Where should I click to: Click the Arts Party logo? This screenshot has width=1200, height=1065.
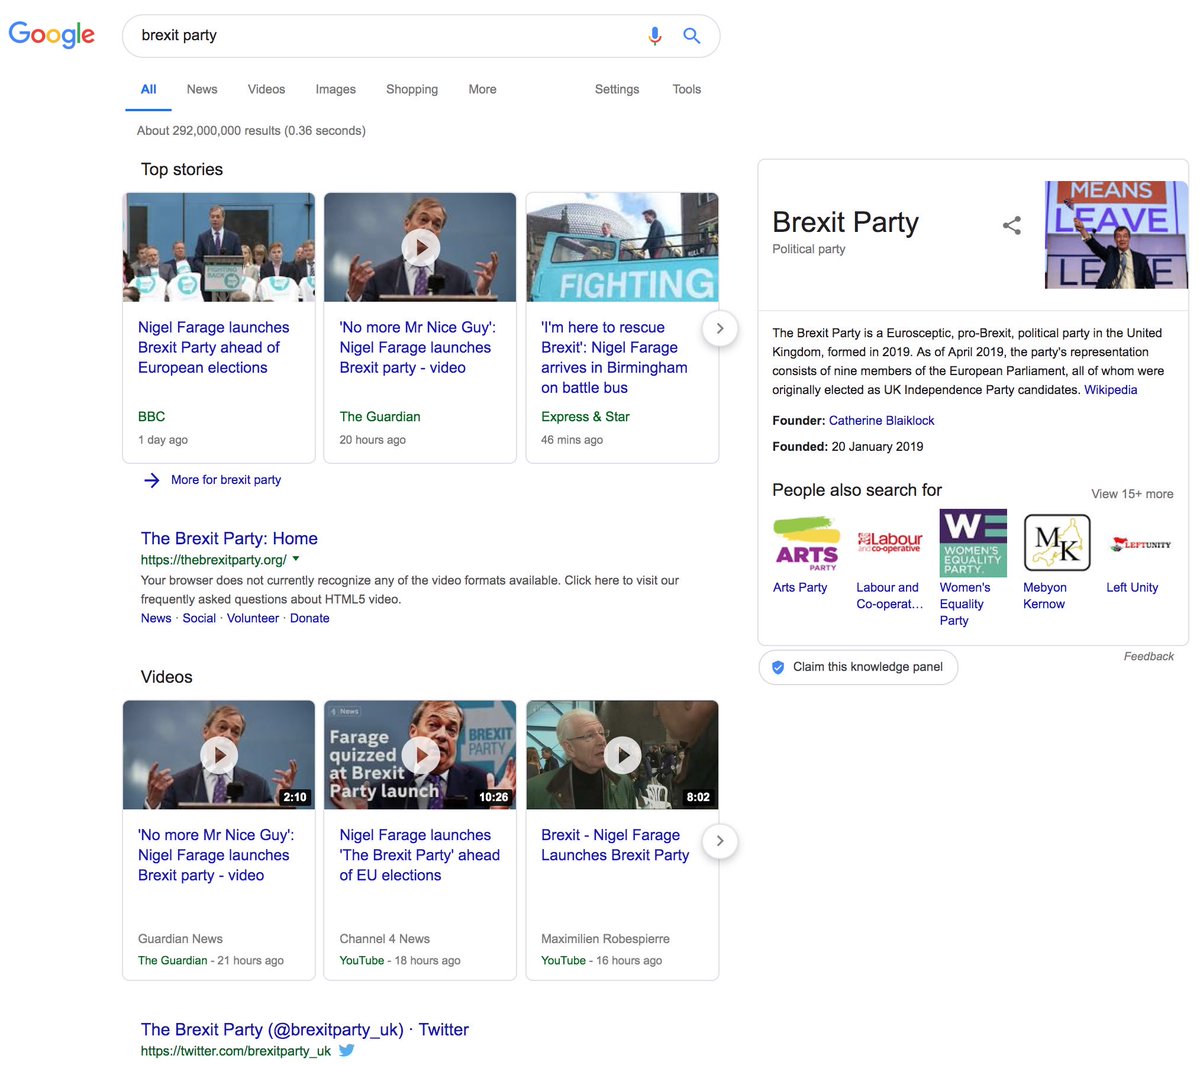click(807, 543)
